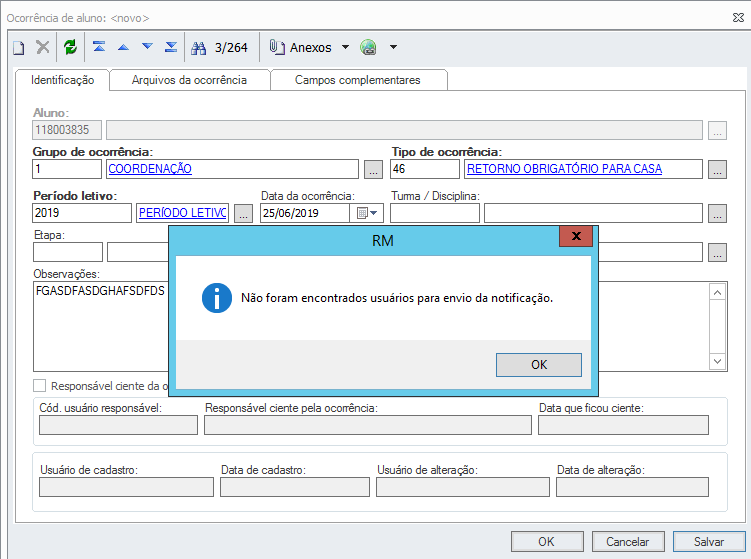751x559 pixels.
Task: Close the RM dialog with red X
Action: [x=576, y=236]
